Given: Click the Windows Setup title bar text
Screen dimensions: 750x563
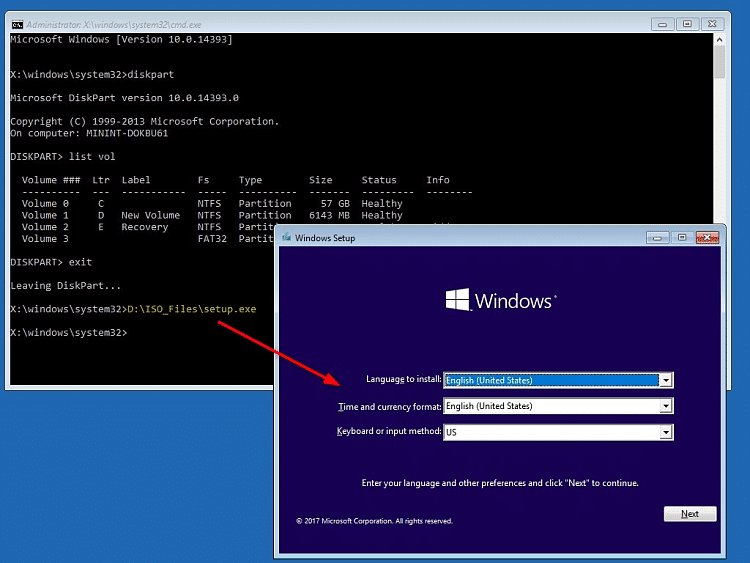Looking at the screenshot, I should point(325,238).
